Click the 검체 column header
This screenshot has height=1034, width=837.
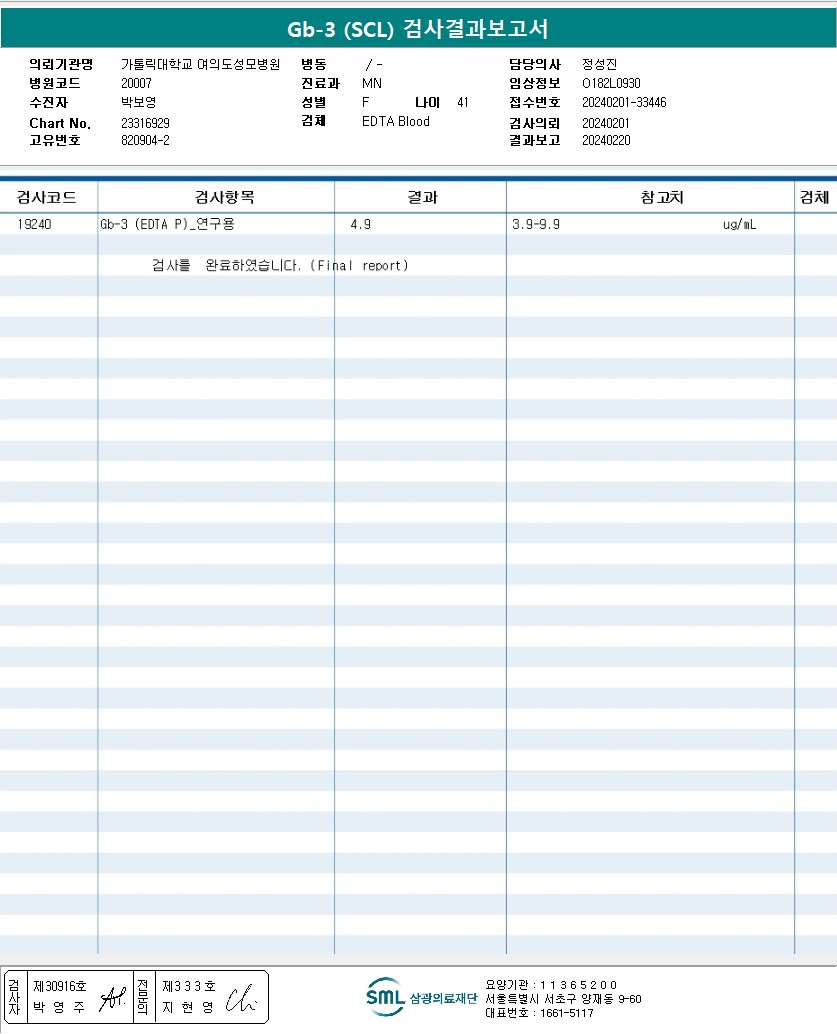tap(814, 198)
